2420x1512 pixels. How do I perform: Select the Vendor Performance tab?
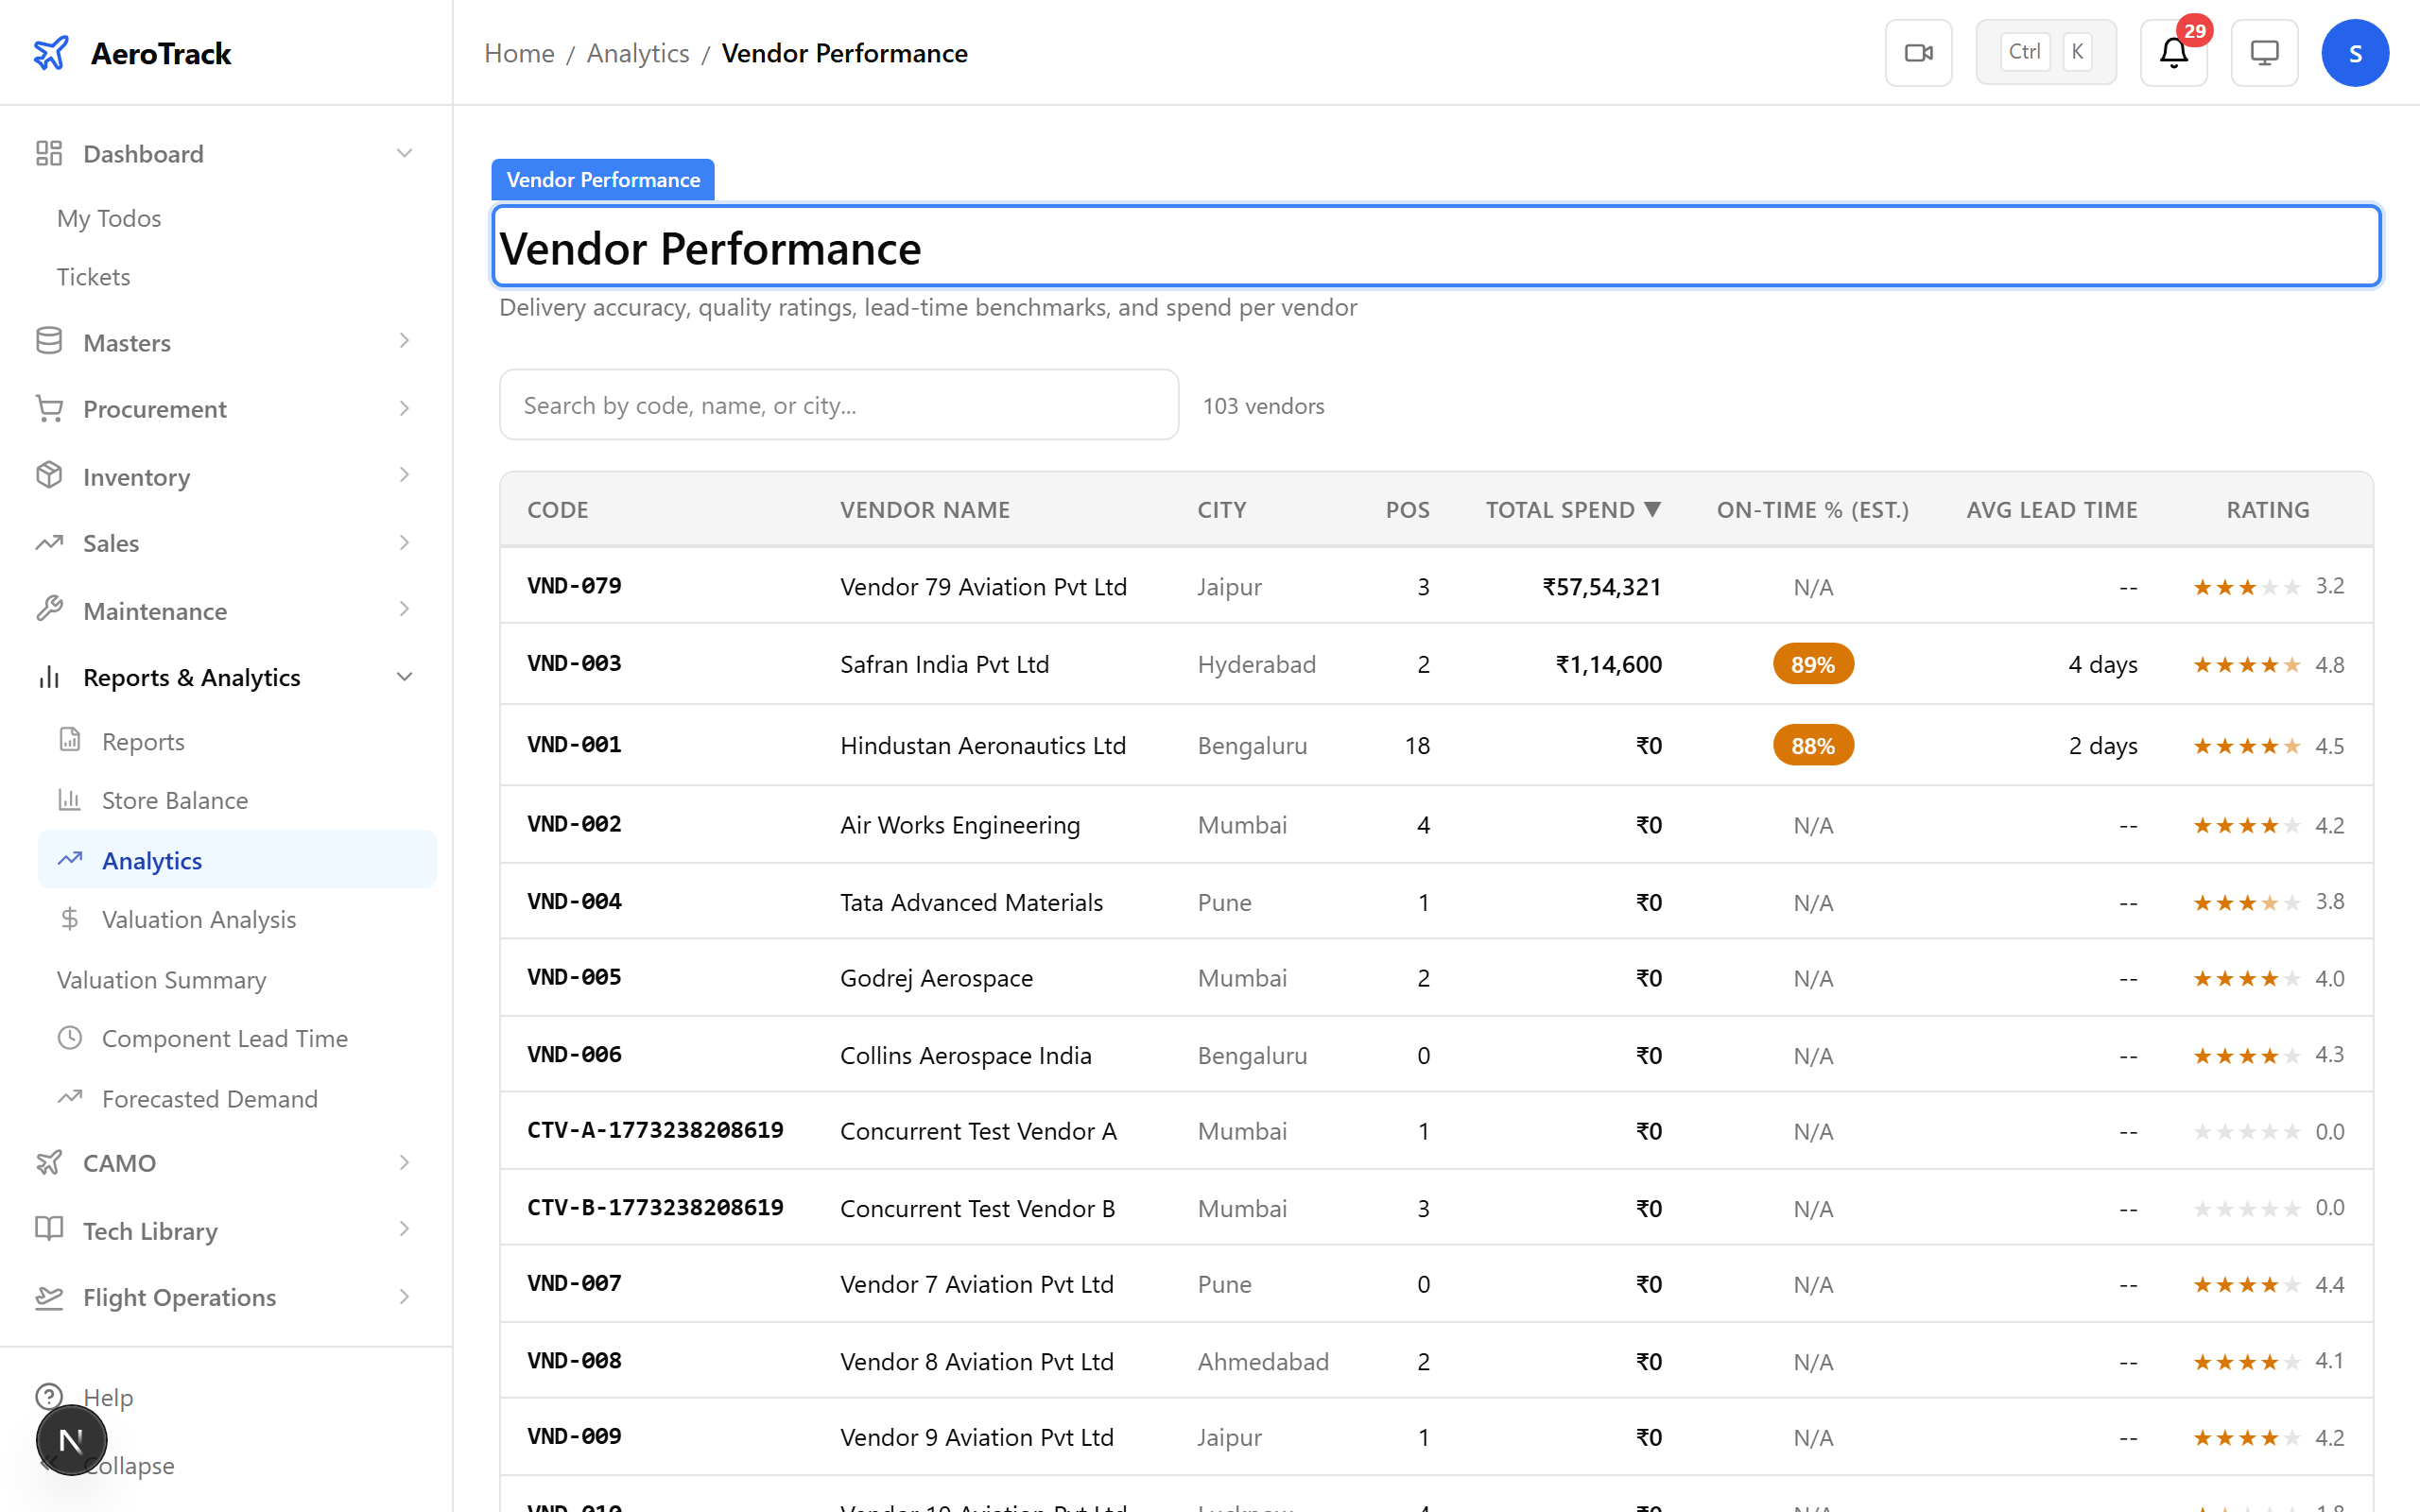602,179
